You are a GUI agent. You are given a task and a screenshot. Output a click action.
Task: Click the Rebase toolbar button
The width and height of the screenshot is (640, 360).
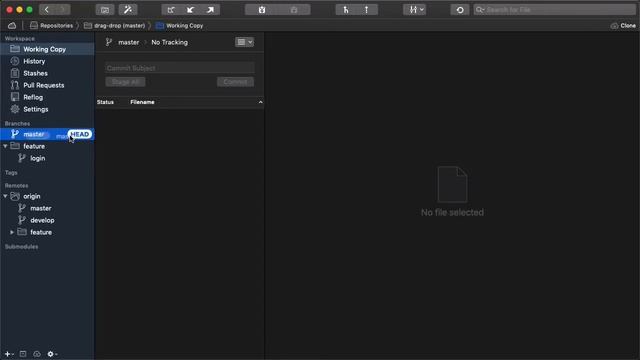(x=367, y=10)
